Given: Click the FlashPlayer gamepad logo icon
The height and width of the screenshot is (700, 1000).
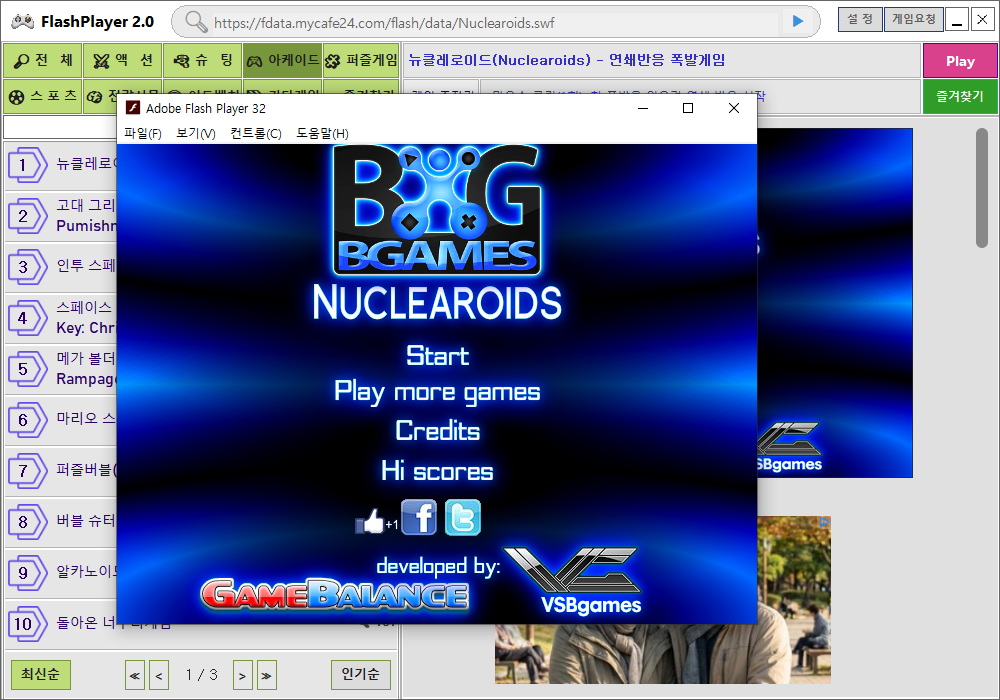Looking at the screenshot, I should [22, 22].
